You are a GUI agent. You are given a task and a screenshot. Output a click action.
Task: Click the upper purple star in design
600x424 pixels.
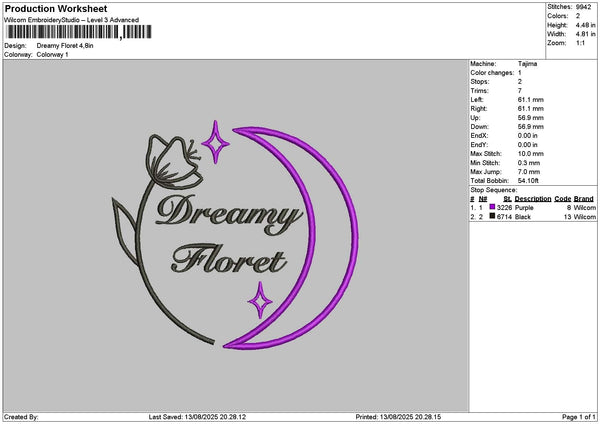pyautogui.click(x=214, y=142)
